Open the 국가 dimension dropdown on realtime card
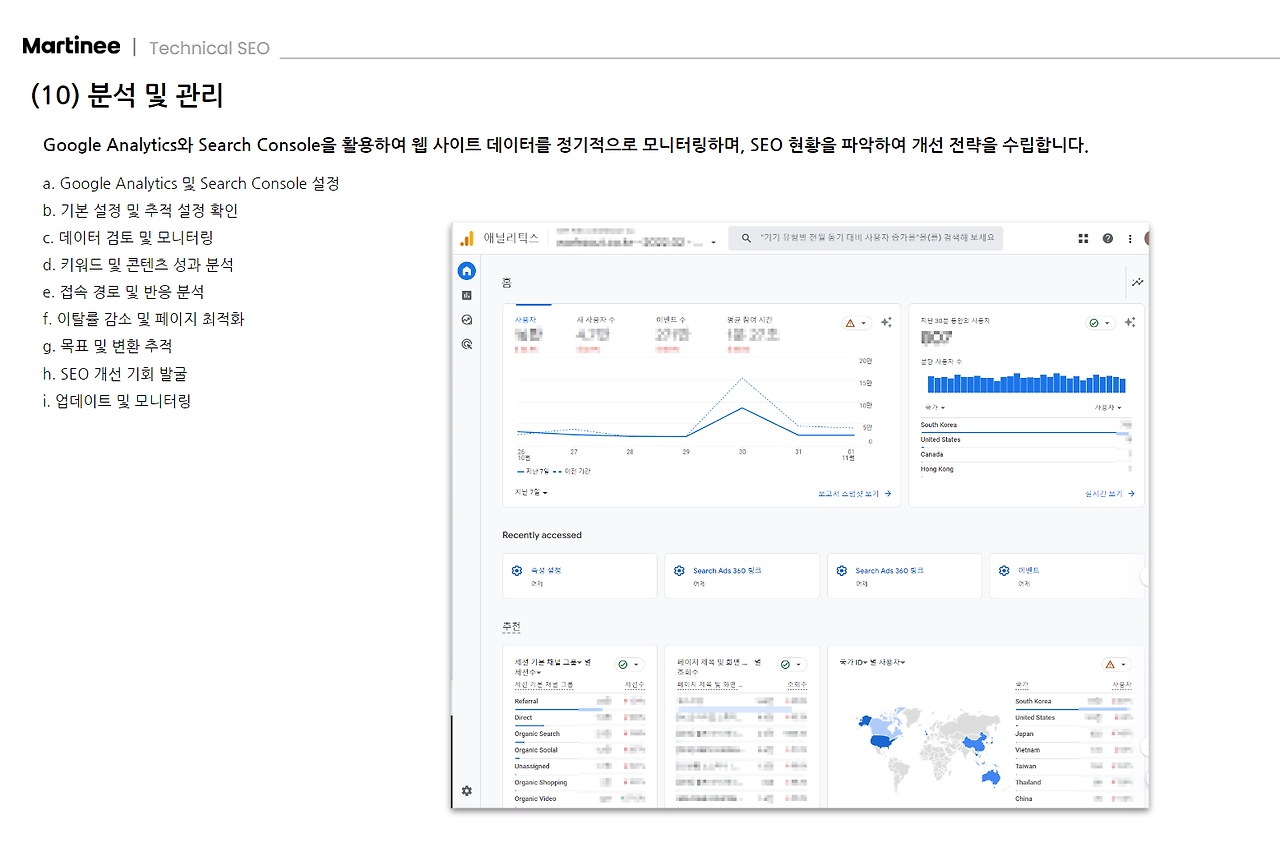 pyautogui.click(x=933, y=407)
